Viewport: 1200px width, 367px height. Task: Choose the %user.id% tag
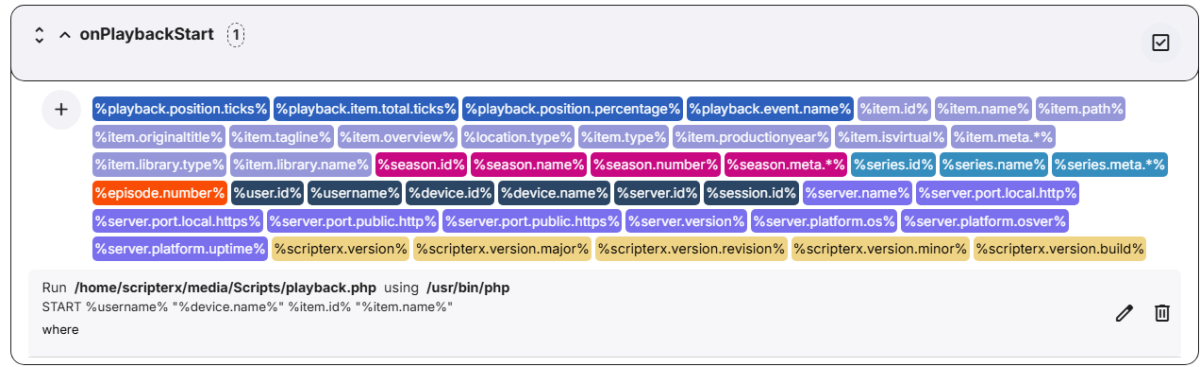click(x=267, y=192)
